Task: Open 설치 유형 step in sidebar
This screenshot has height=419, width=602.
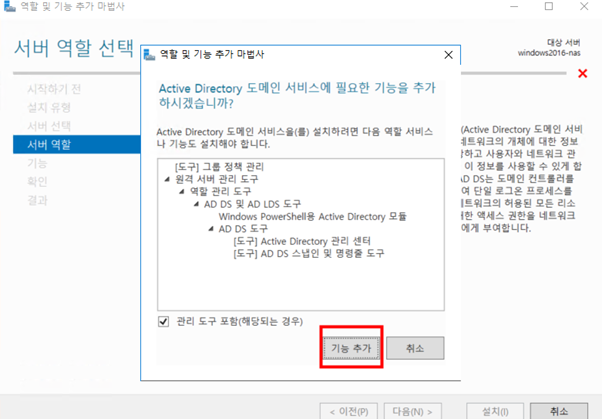Action: (49, 108)
